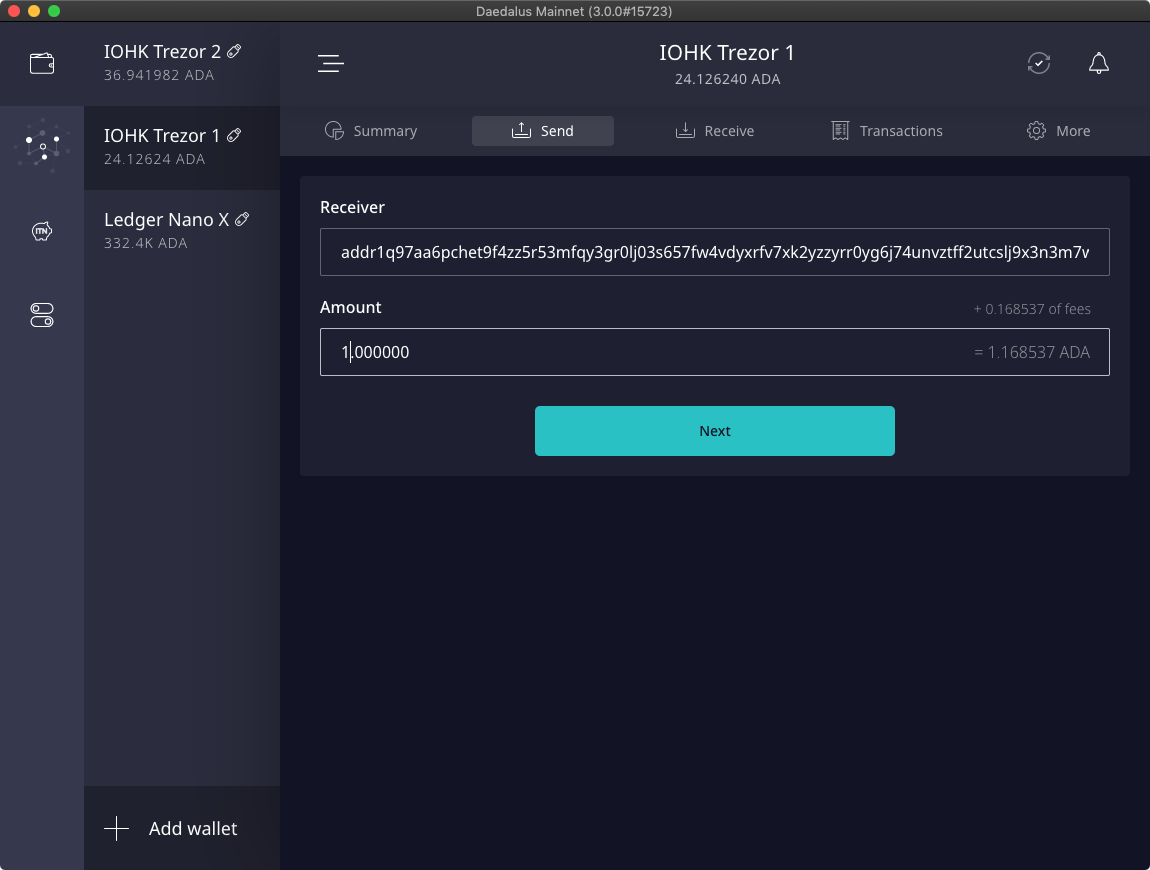The height and width of the screenshot is (870, 1150).
Task: Open the Receive tab
Action: (714, 131)
